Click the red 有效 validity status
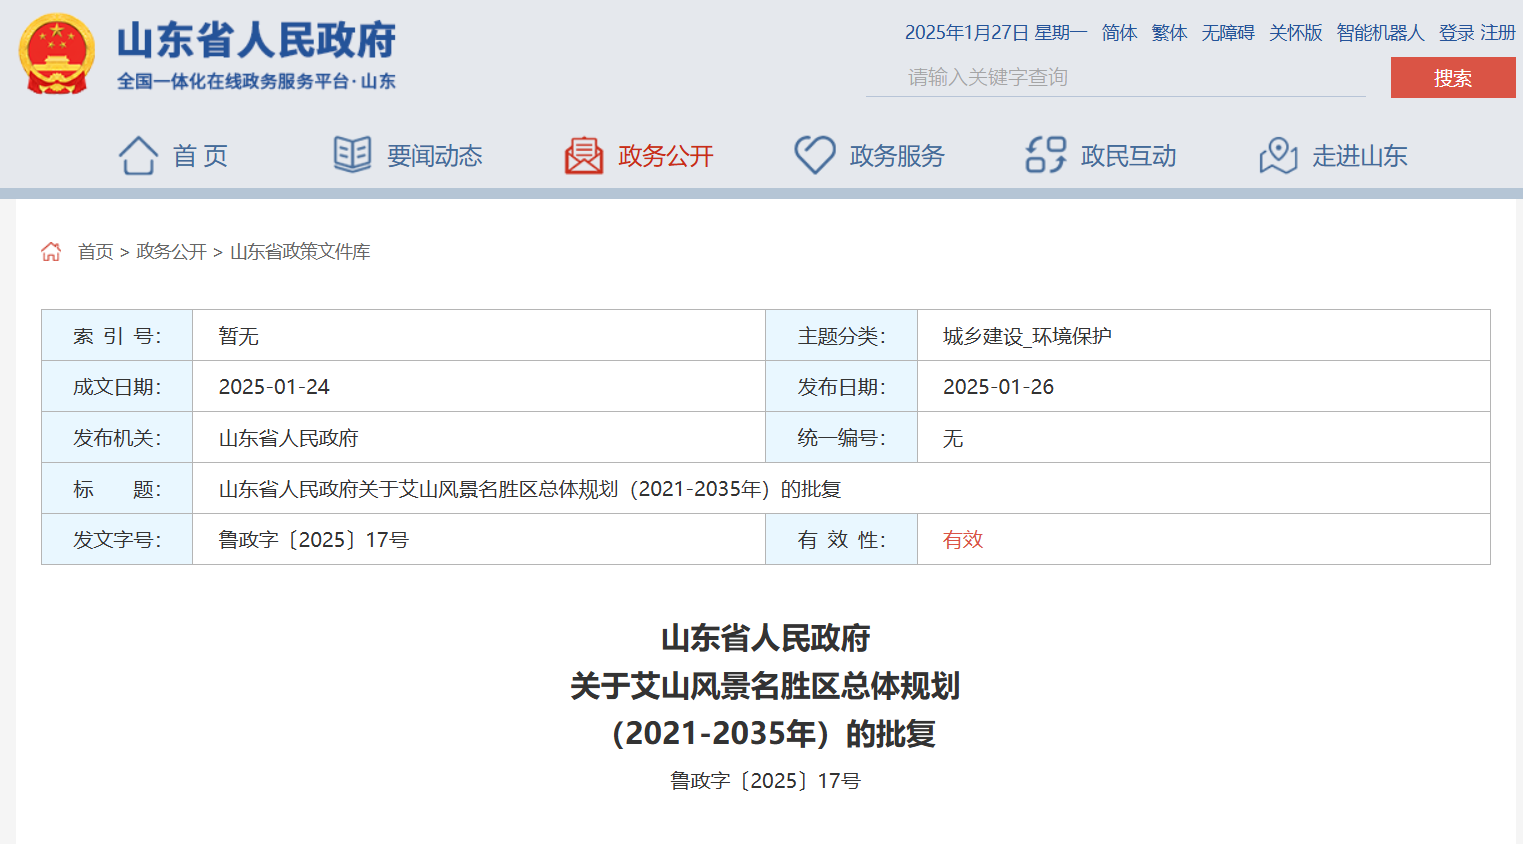 (x=963, y=540)
